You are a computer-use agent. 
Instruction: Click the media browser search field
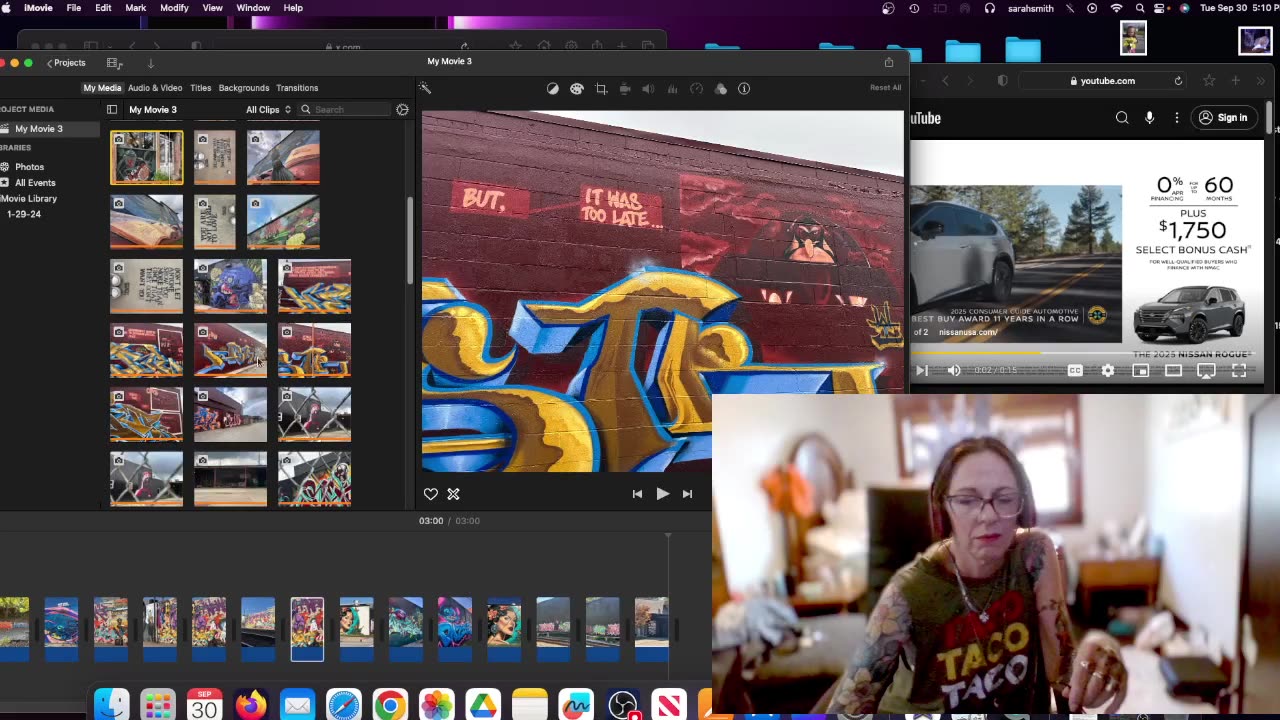[346, 109]
